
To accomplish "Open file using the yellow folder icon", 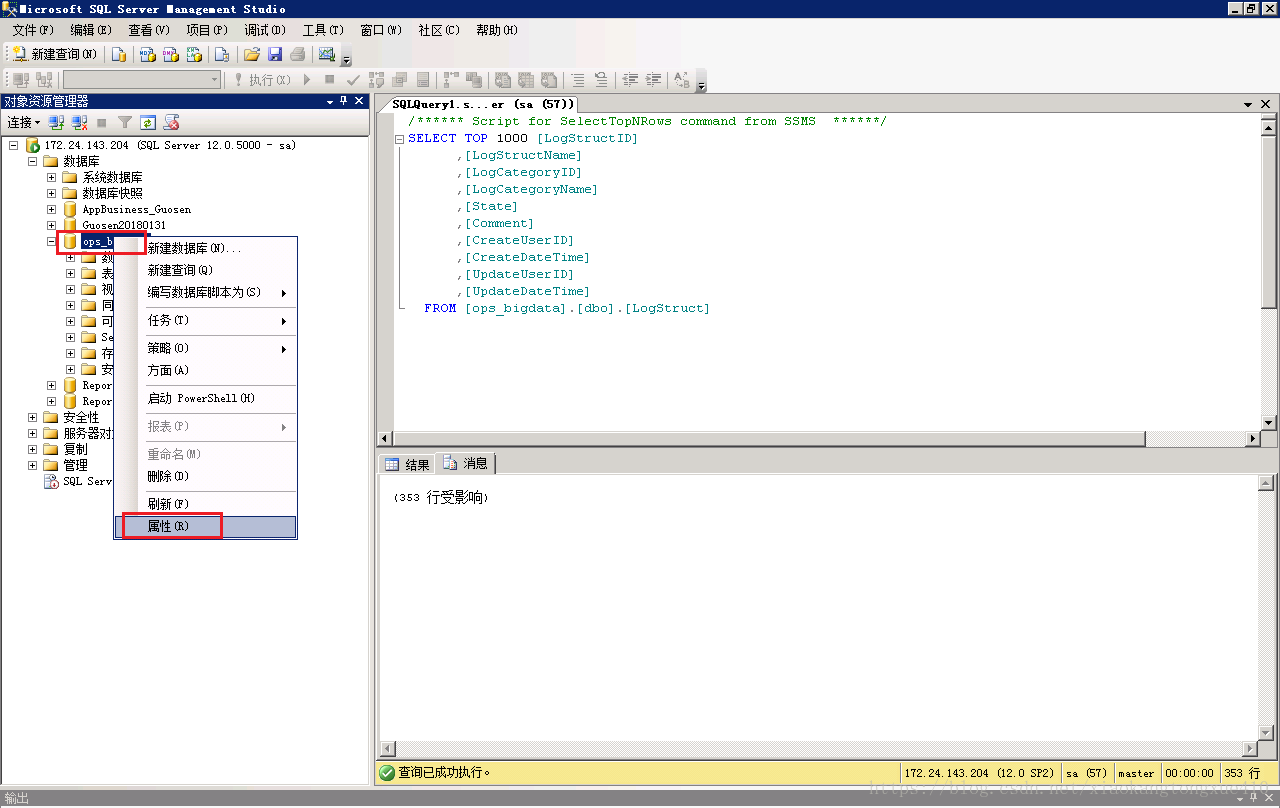I will click(x=252, y=54).
